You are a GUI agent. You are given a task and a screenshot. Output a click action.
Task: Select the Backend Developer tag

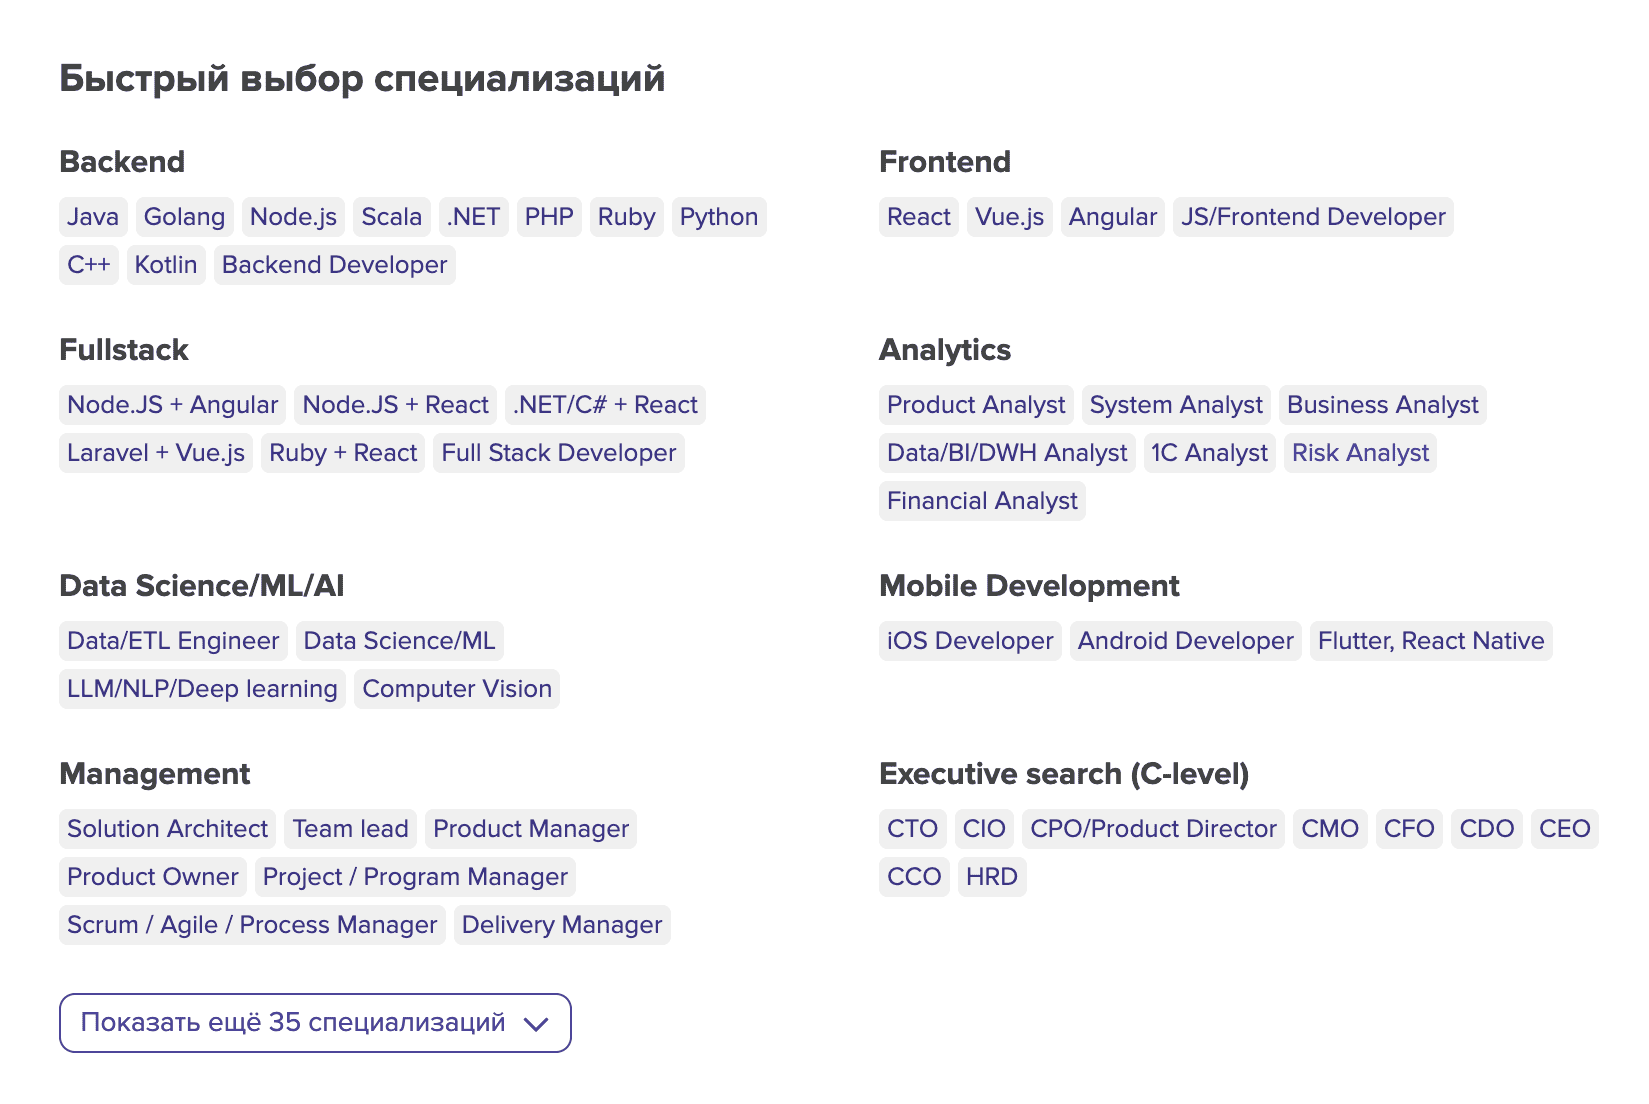click(x=334, y=265)
